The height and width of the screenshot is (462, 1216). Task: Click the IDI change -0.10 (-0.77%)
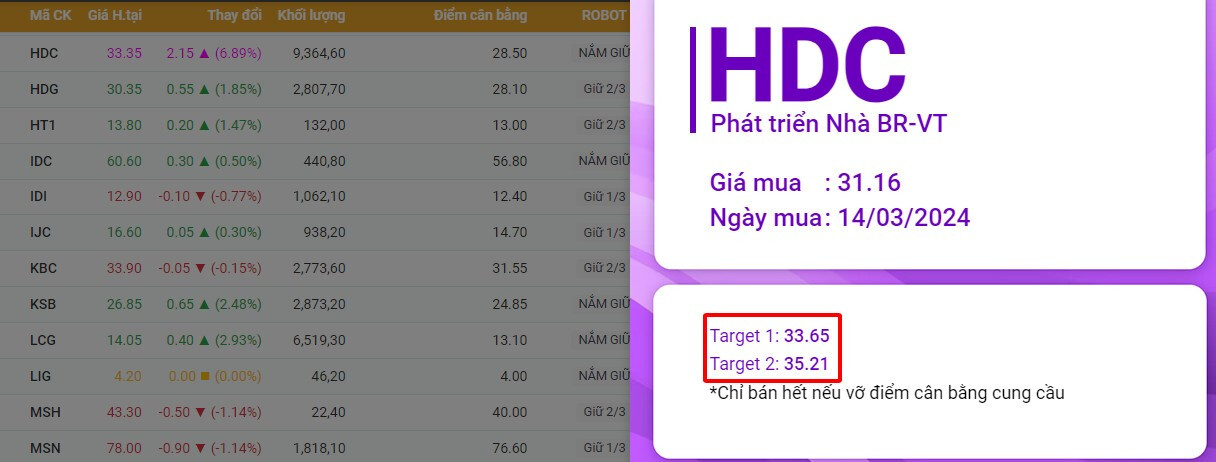tap(210, 197)
